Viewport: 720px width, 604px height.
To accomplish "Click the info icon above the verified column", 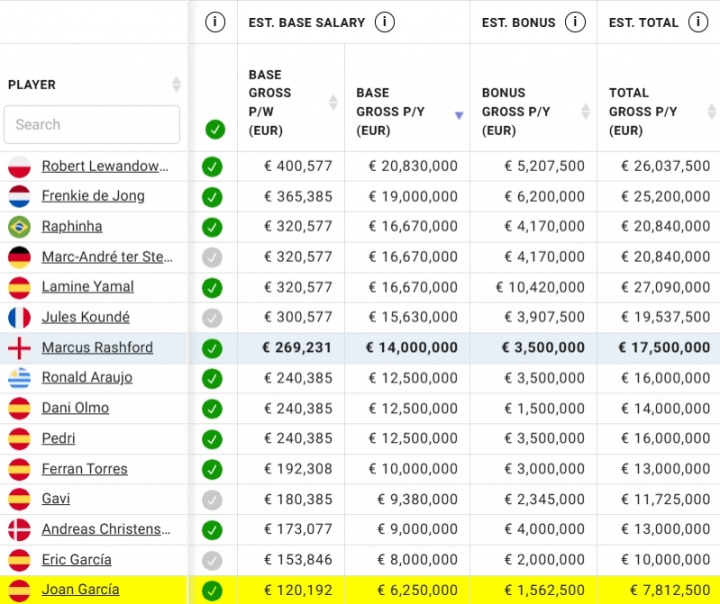I will 214,22.
